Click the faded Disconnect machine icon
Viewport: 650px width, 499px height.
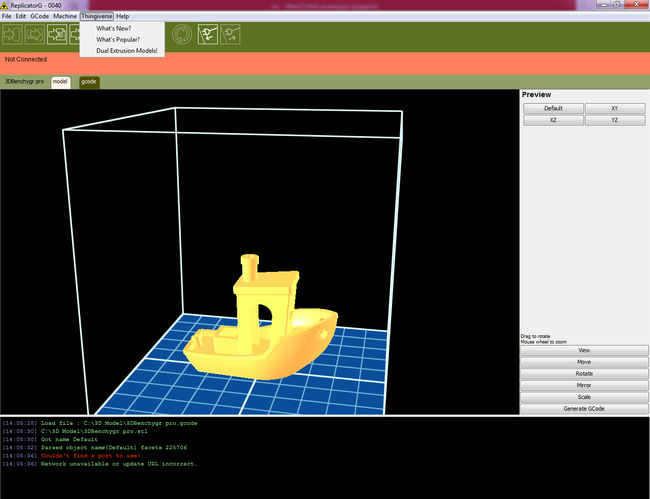[231, 35]
